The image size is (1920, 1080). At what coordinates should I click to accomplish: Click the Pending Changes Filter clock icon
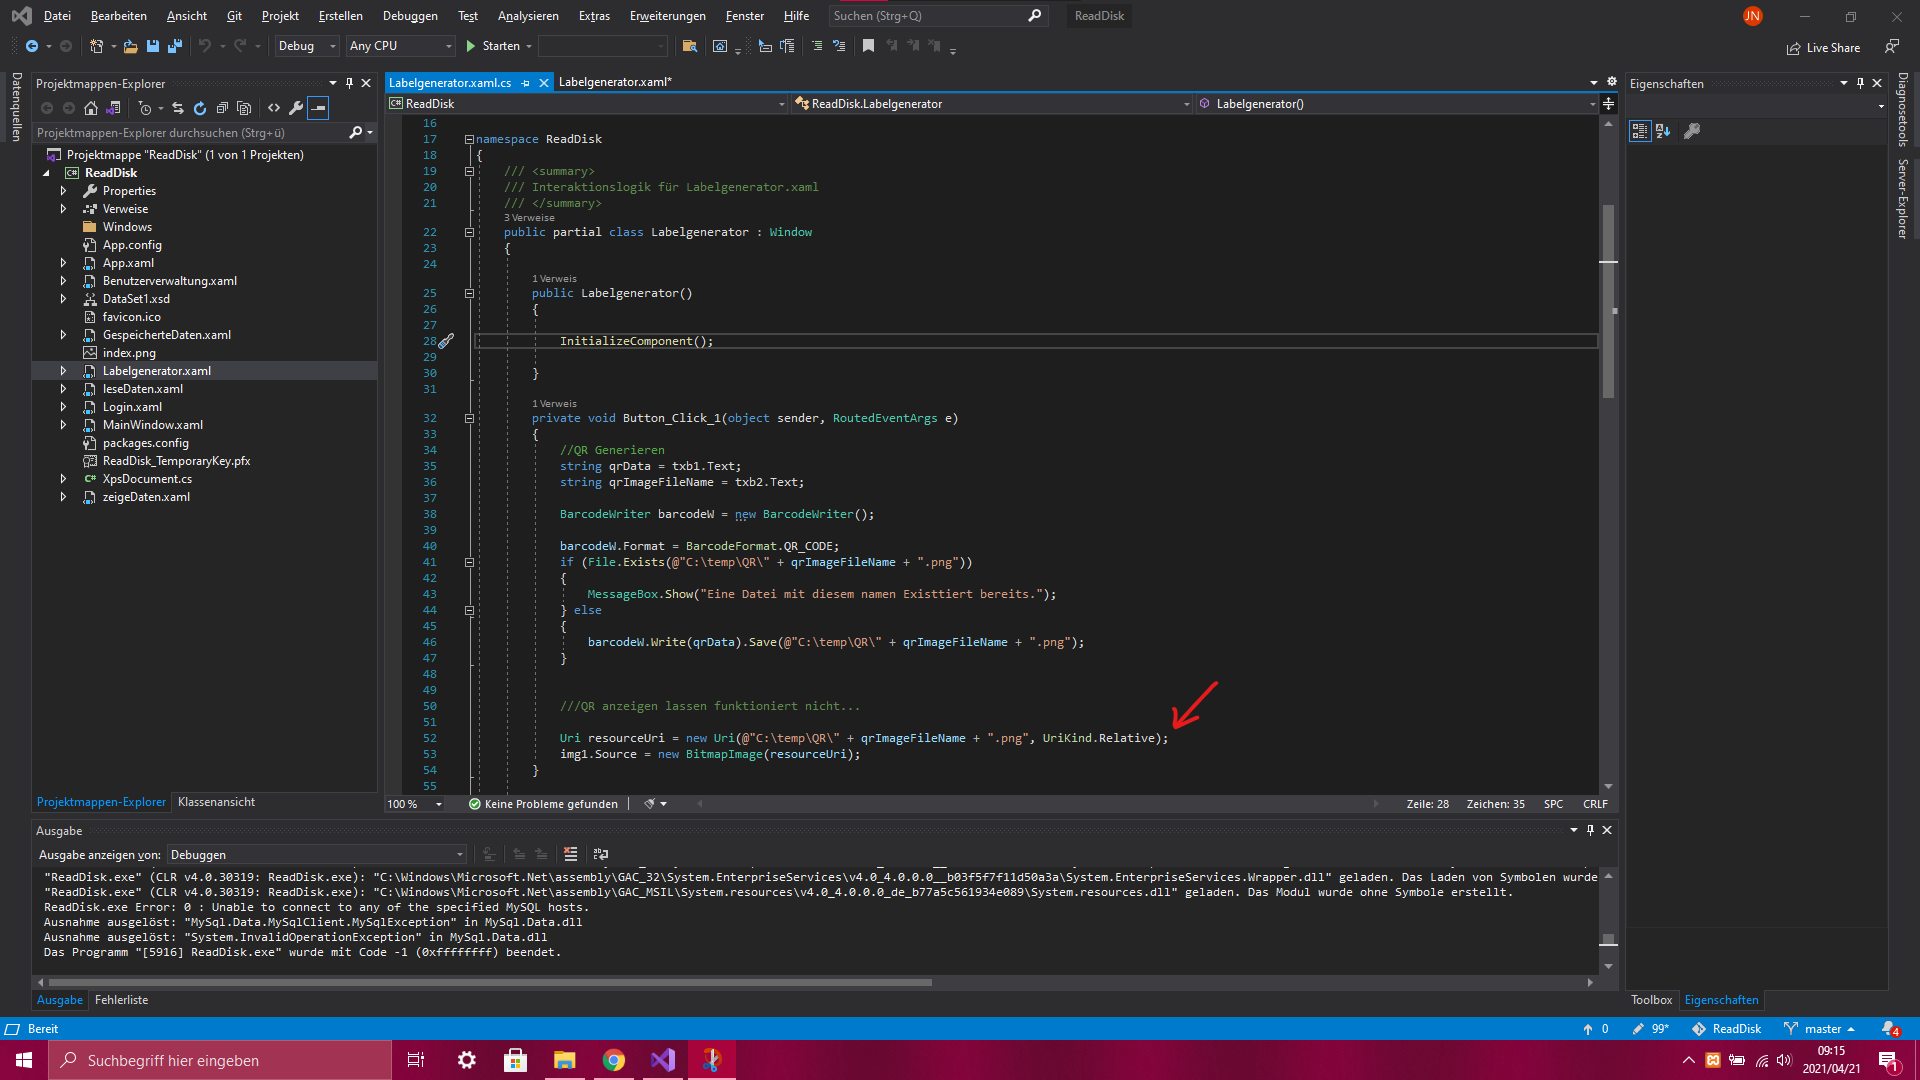pos(146,108)
